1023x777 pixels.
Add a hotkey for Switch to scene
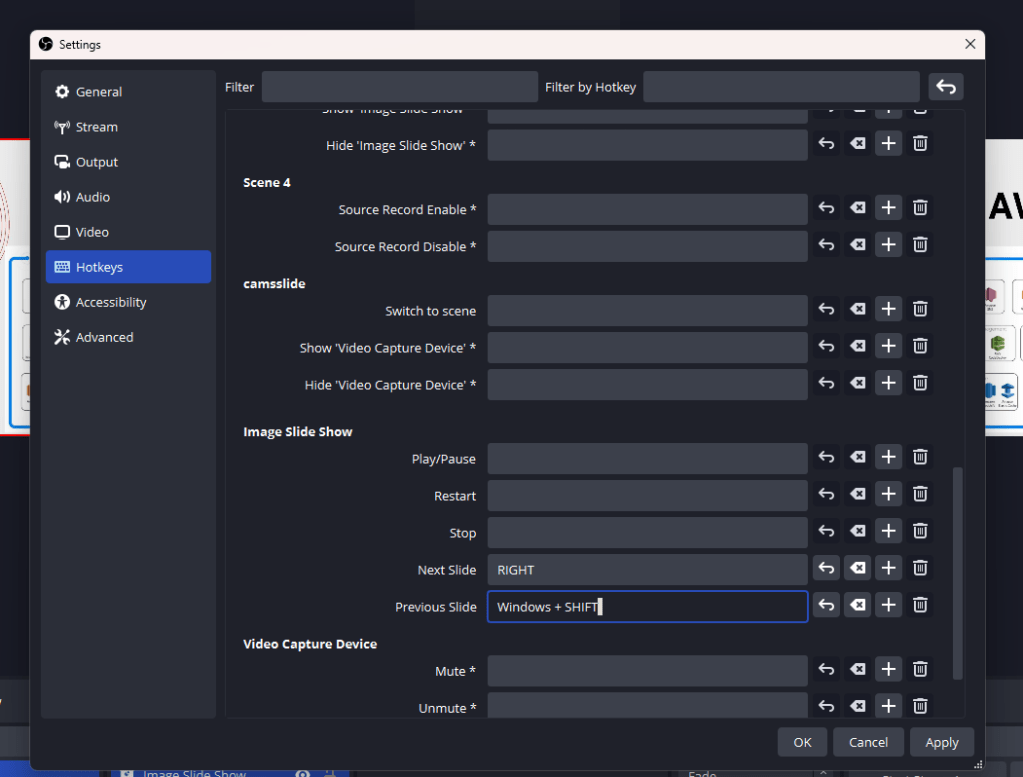[888, 309]
